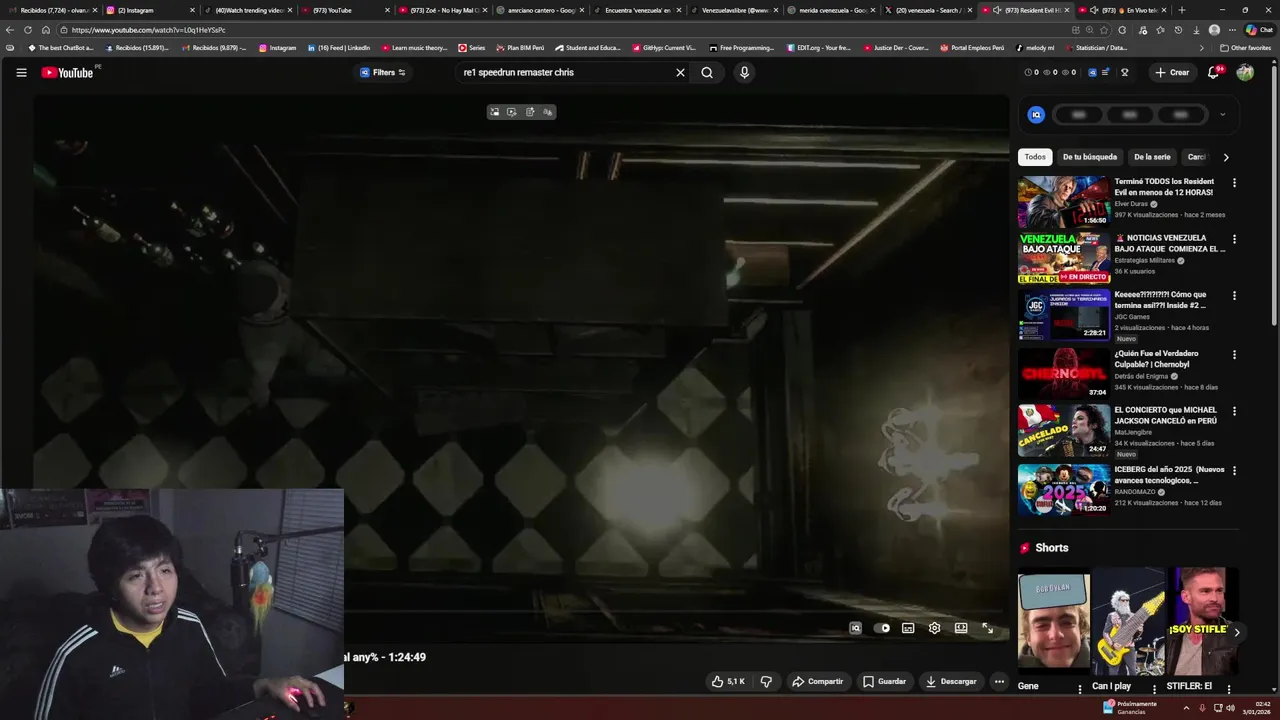Open the playlist list icon in header
The width and height of the screenshot is (1280, 720).
pyautogui.click(x=1107, y=72)
